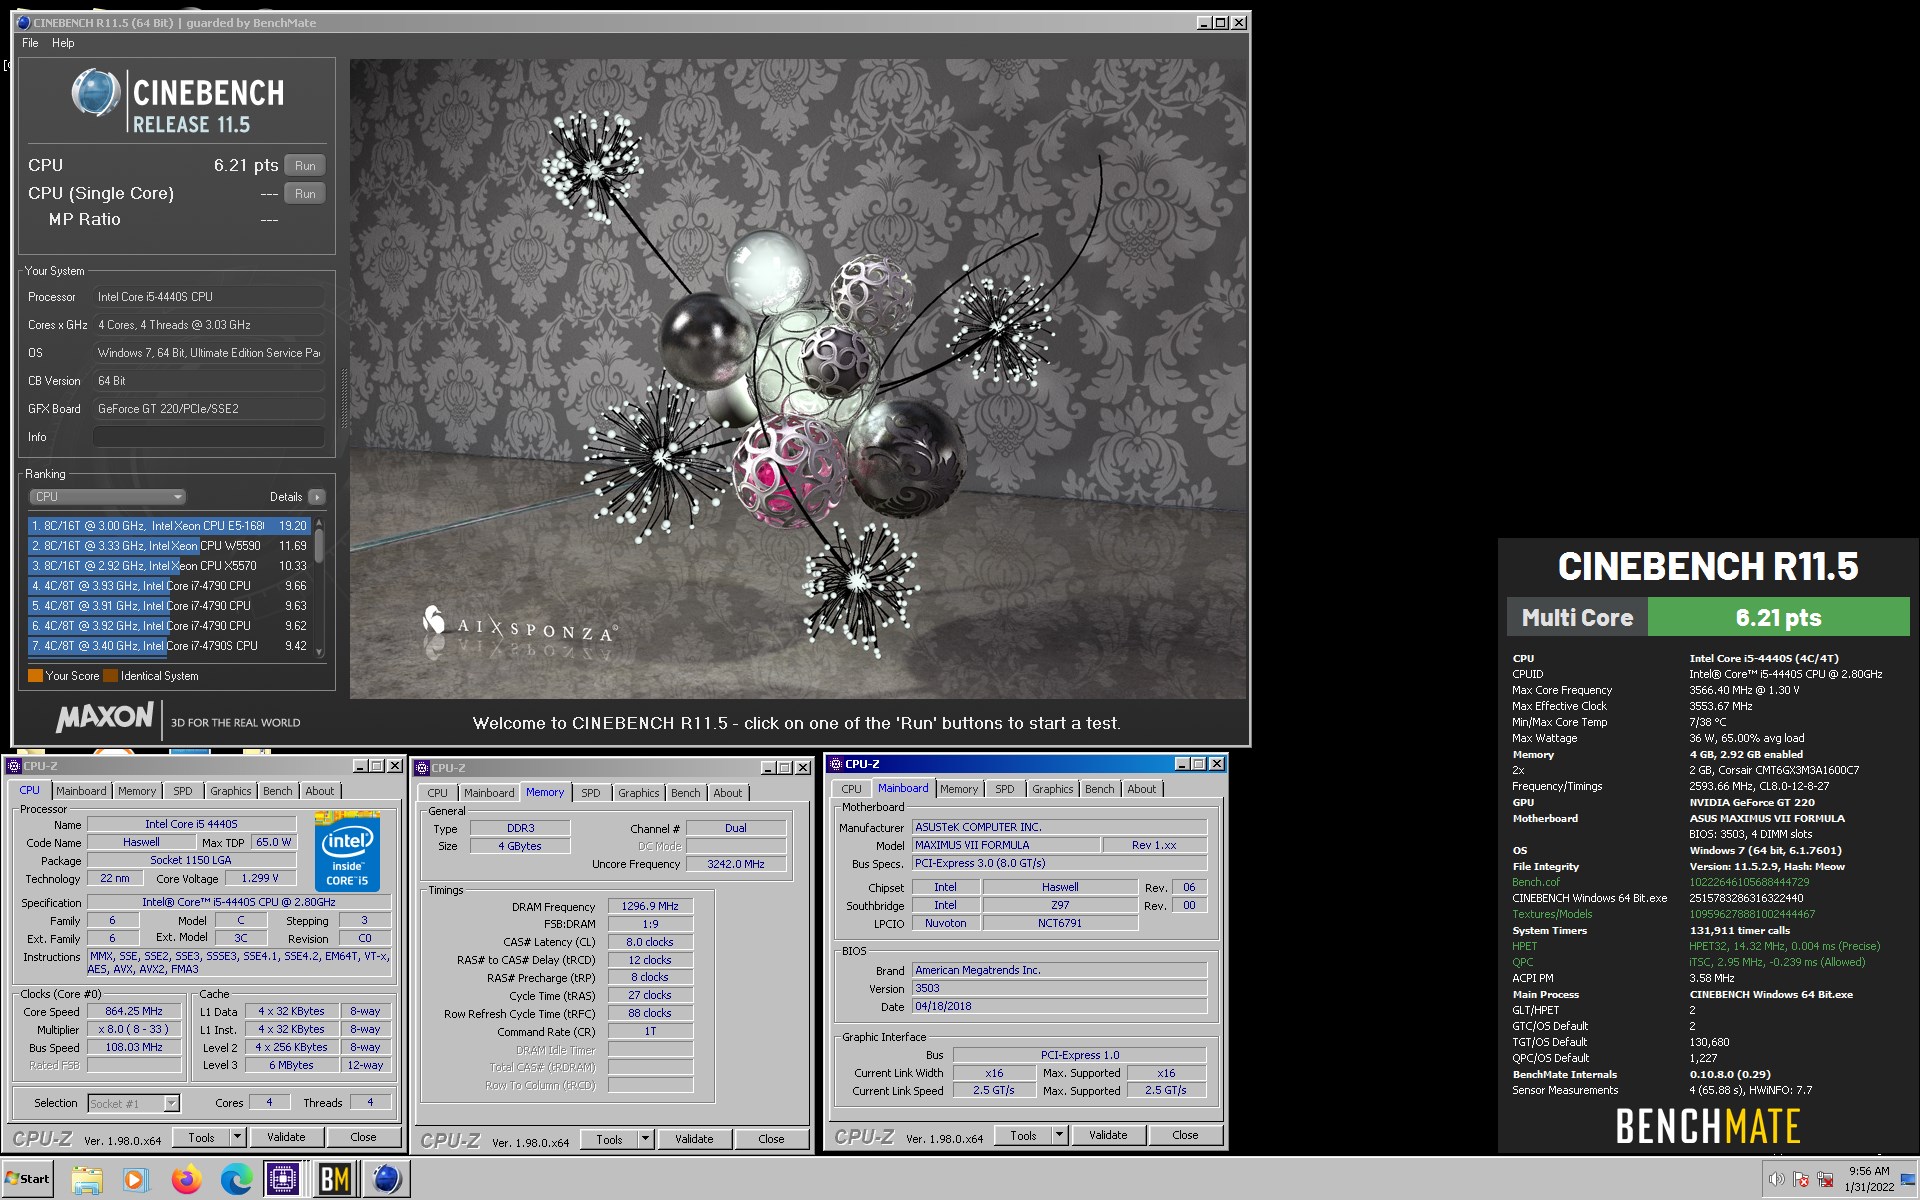Expand Tools dropdown arrow in first CPU-Z window

[237, 1137]
